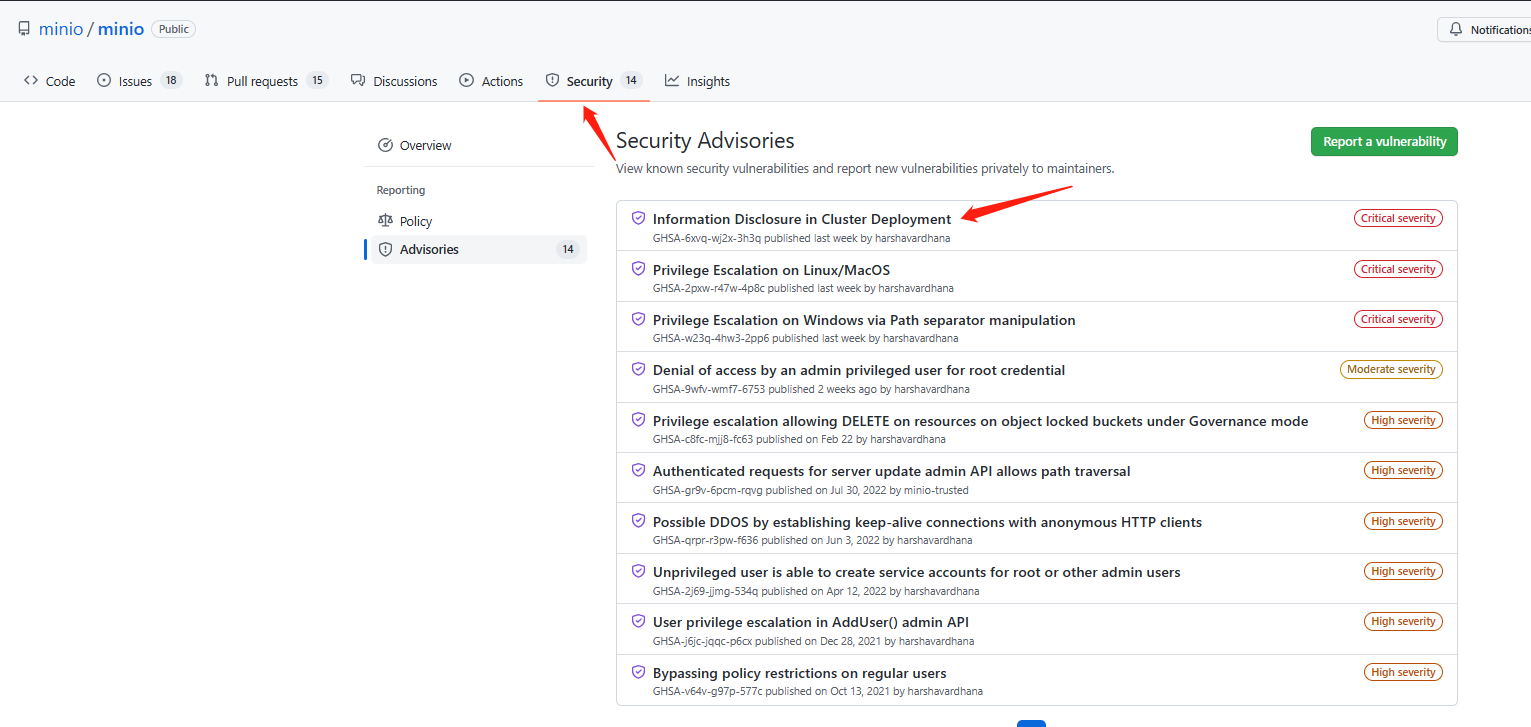Open Possible DDOS keep-alive connections advisory

coord(927,522)
